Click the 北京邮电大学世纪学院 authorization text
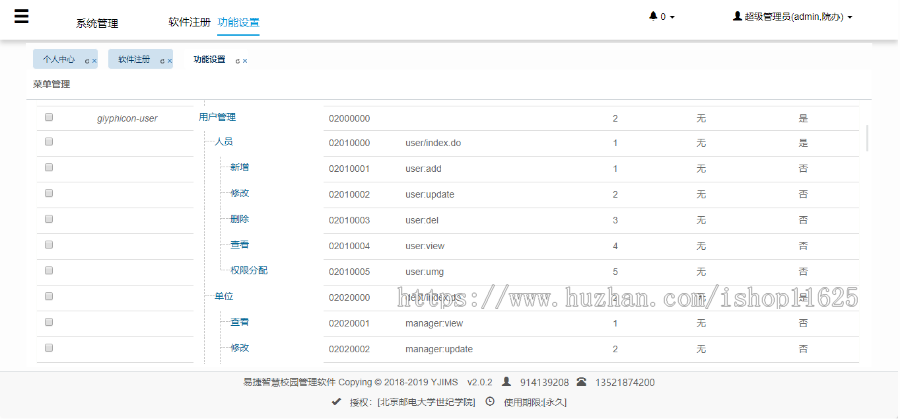 pos(426,402)
